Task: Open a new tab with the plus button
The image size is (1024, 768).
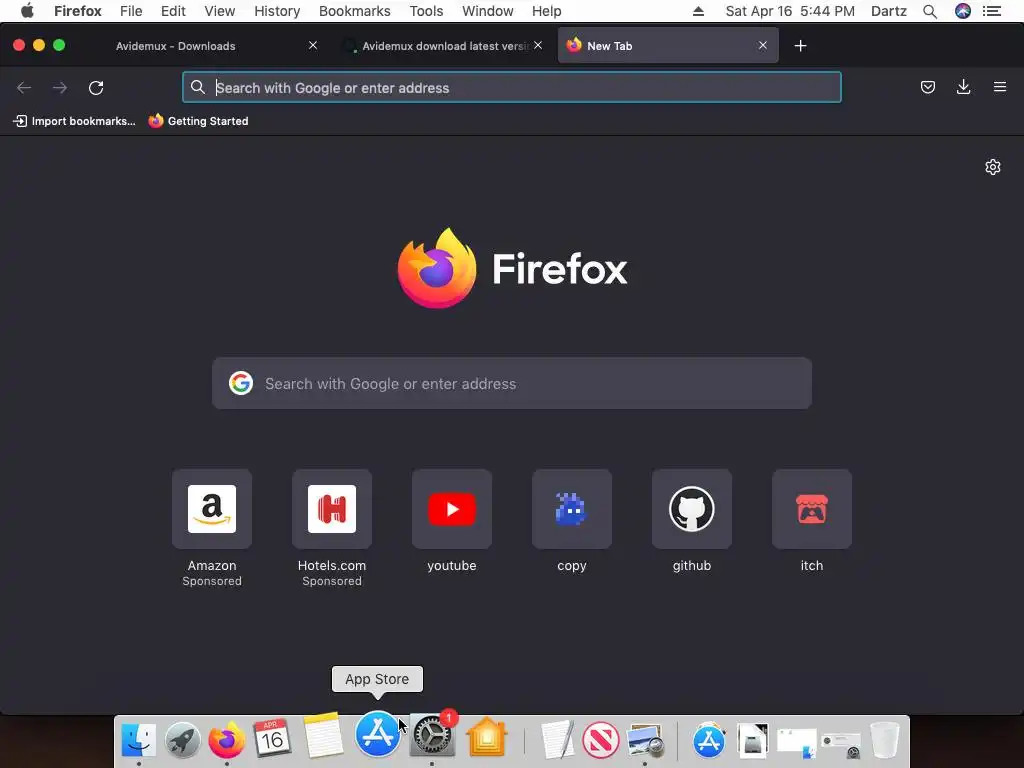Action: [800, 46]
